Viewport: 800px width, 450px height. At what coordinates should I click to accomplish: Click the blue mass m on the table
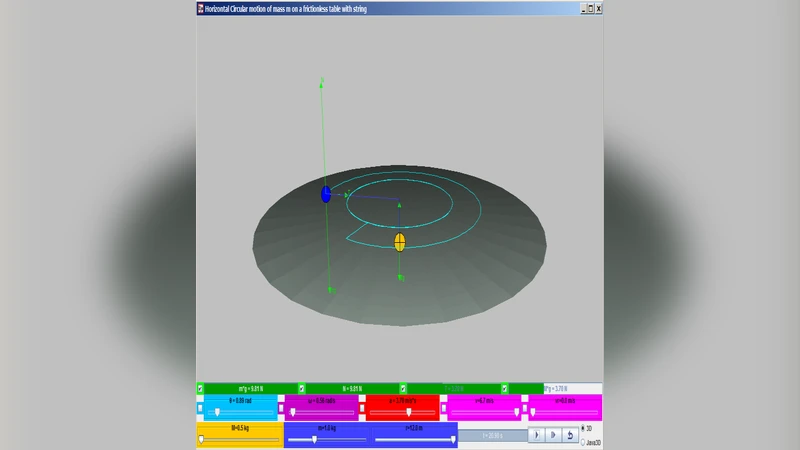pos(326,194)
